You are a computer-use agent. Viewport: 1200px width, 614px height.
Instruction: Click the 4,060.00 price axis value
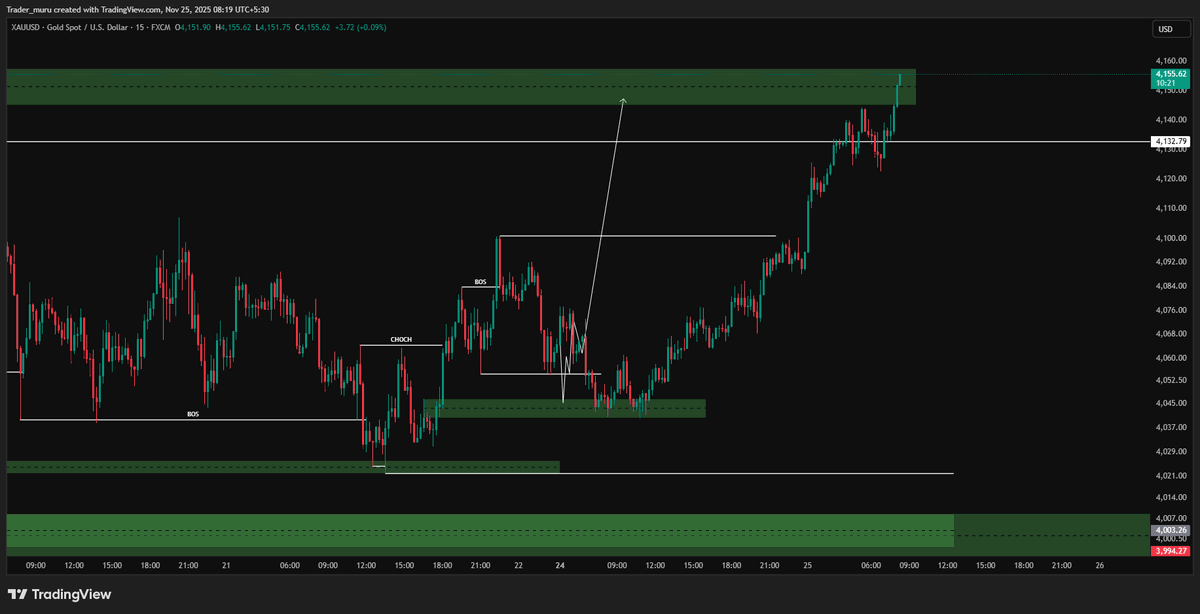coord(1170,358)
